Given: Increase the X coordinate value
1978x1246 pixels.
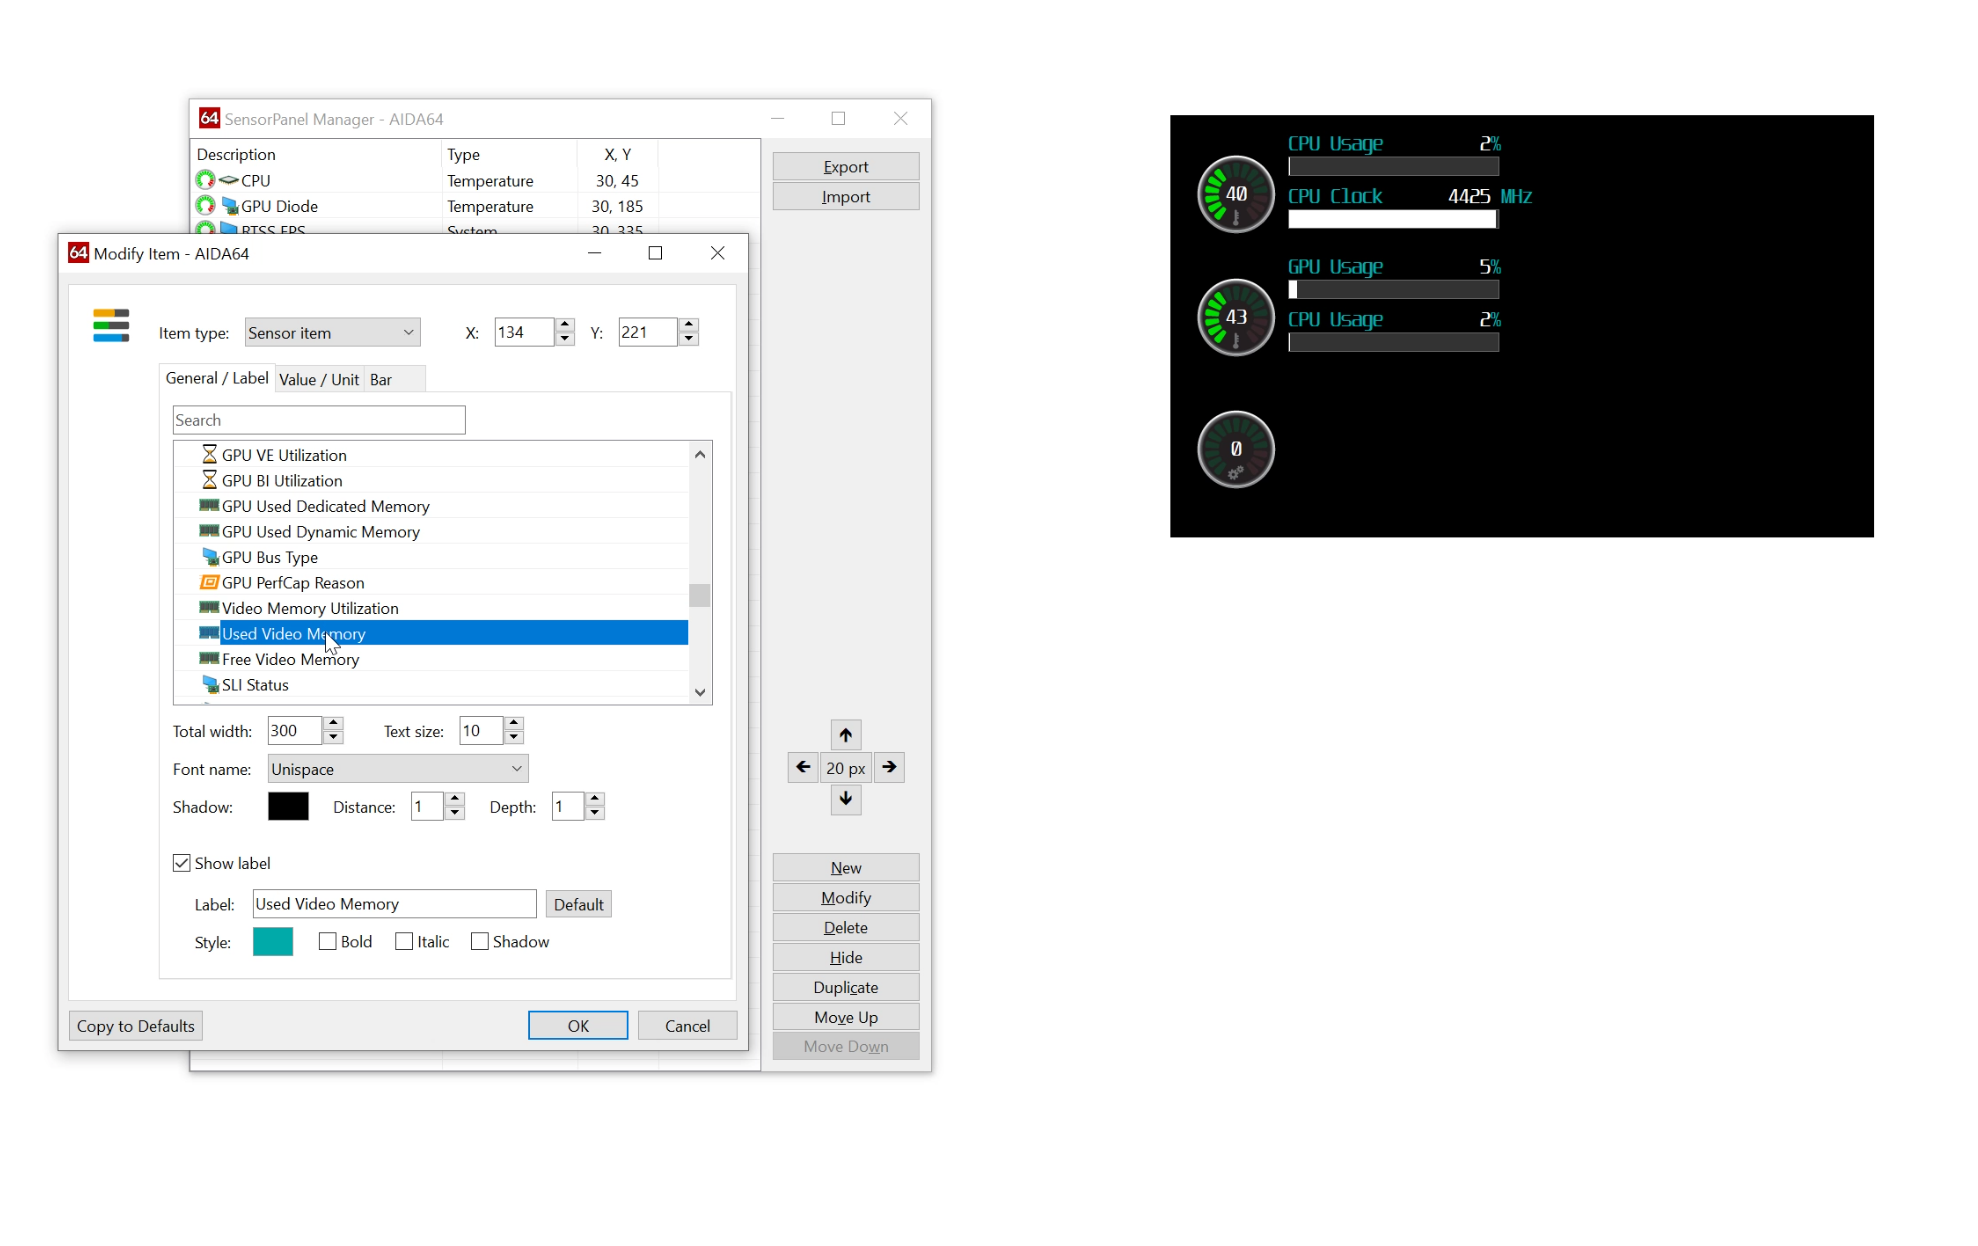Looking at the screenshot, I should coord(565,325).
